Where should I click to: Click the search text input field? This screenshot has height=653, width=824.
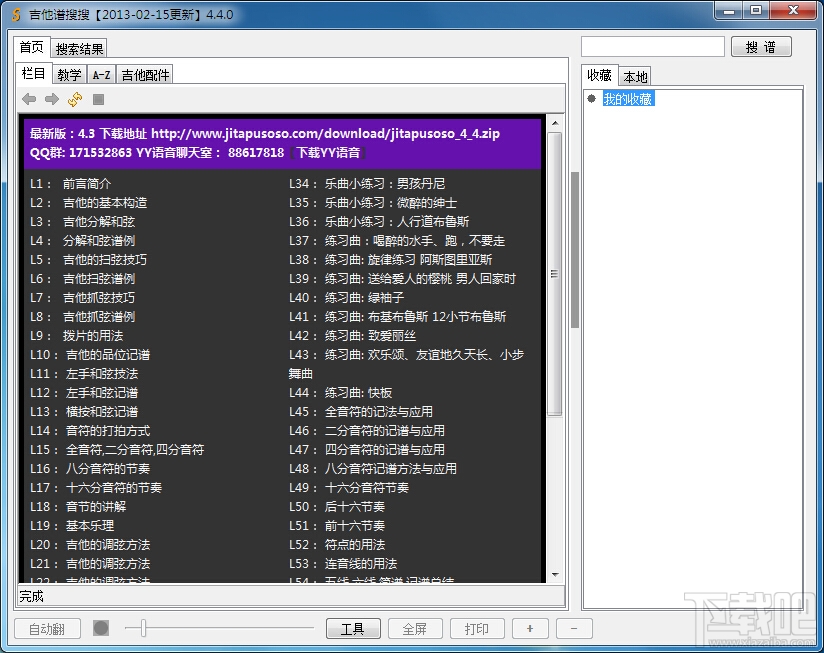pyautogui.click(x=653, y=46)
